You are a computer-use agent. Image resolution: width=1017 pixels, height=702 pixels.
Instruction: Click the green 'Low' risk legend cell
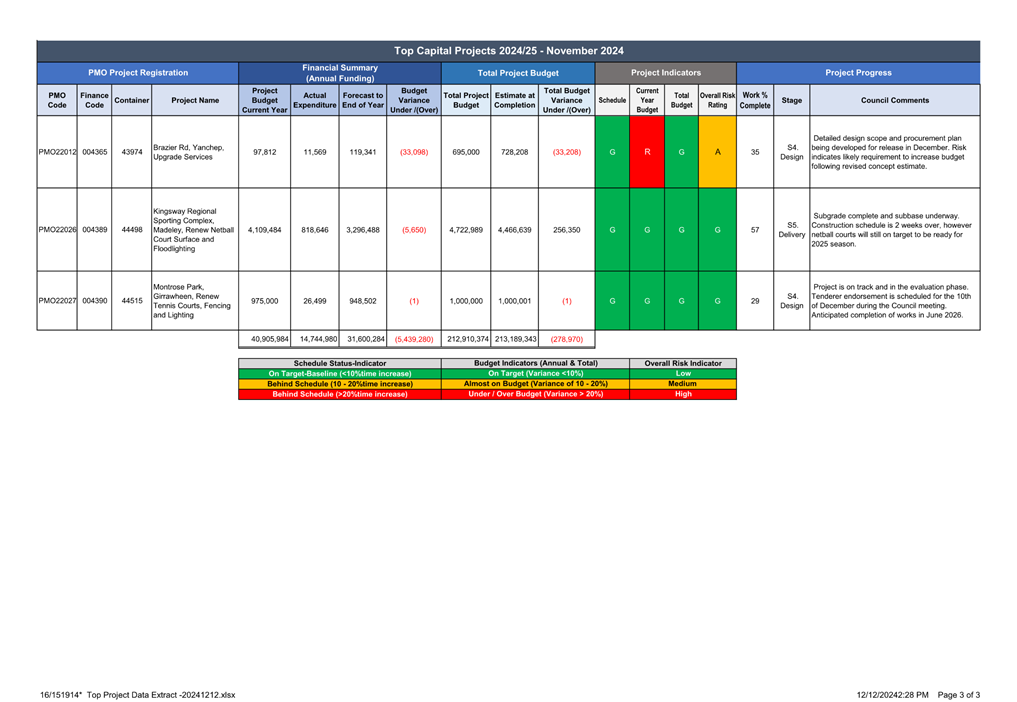pyautogui.click(x=683, y=373)
